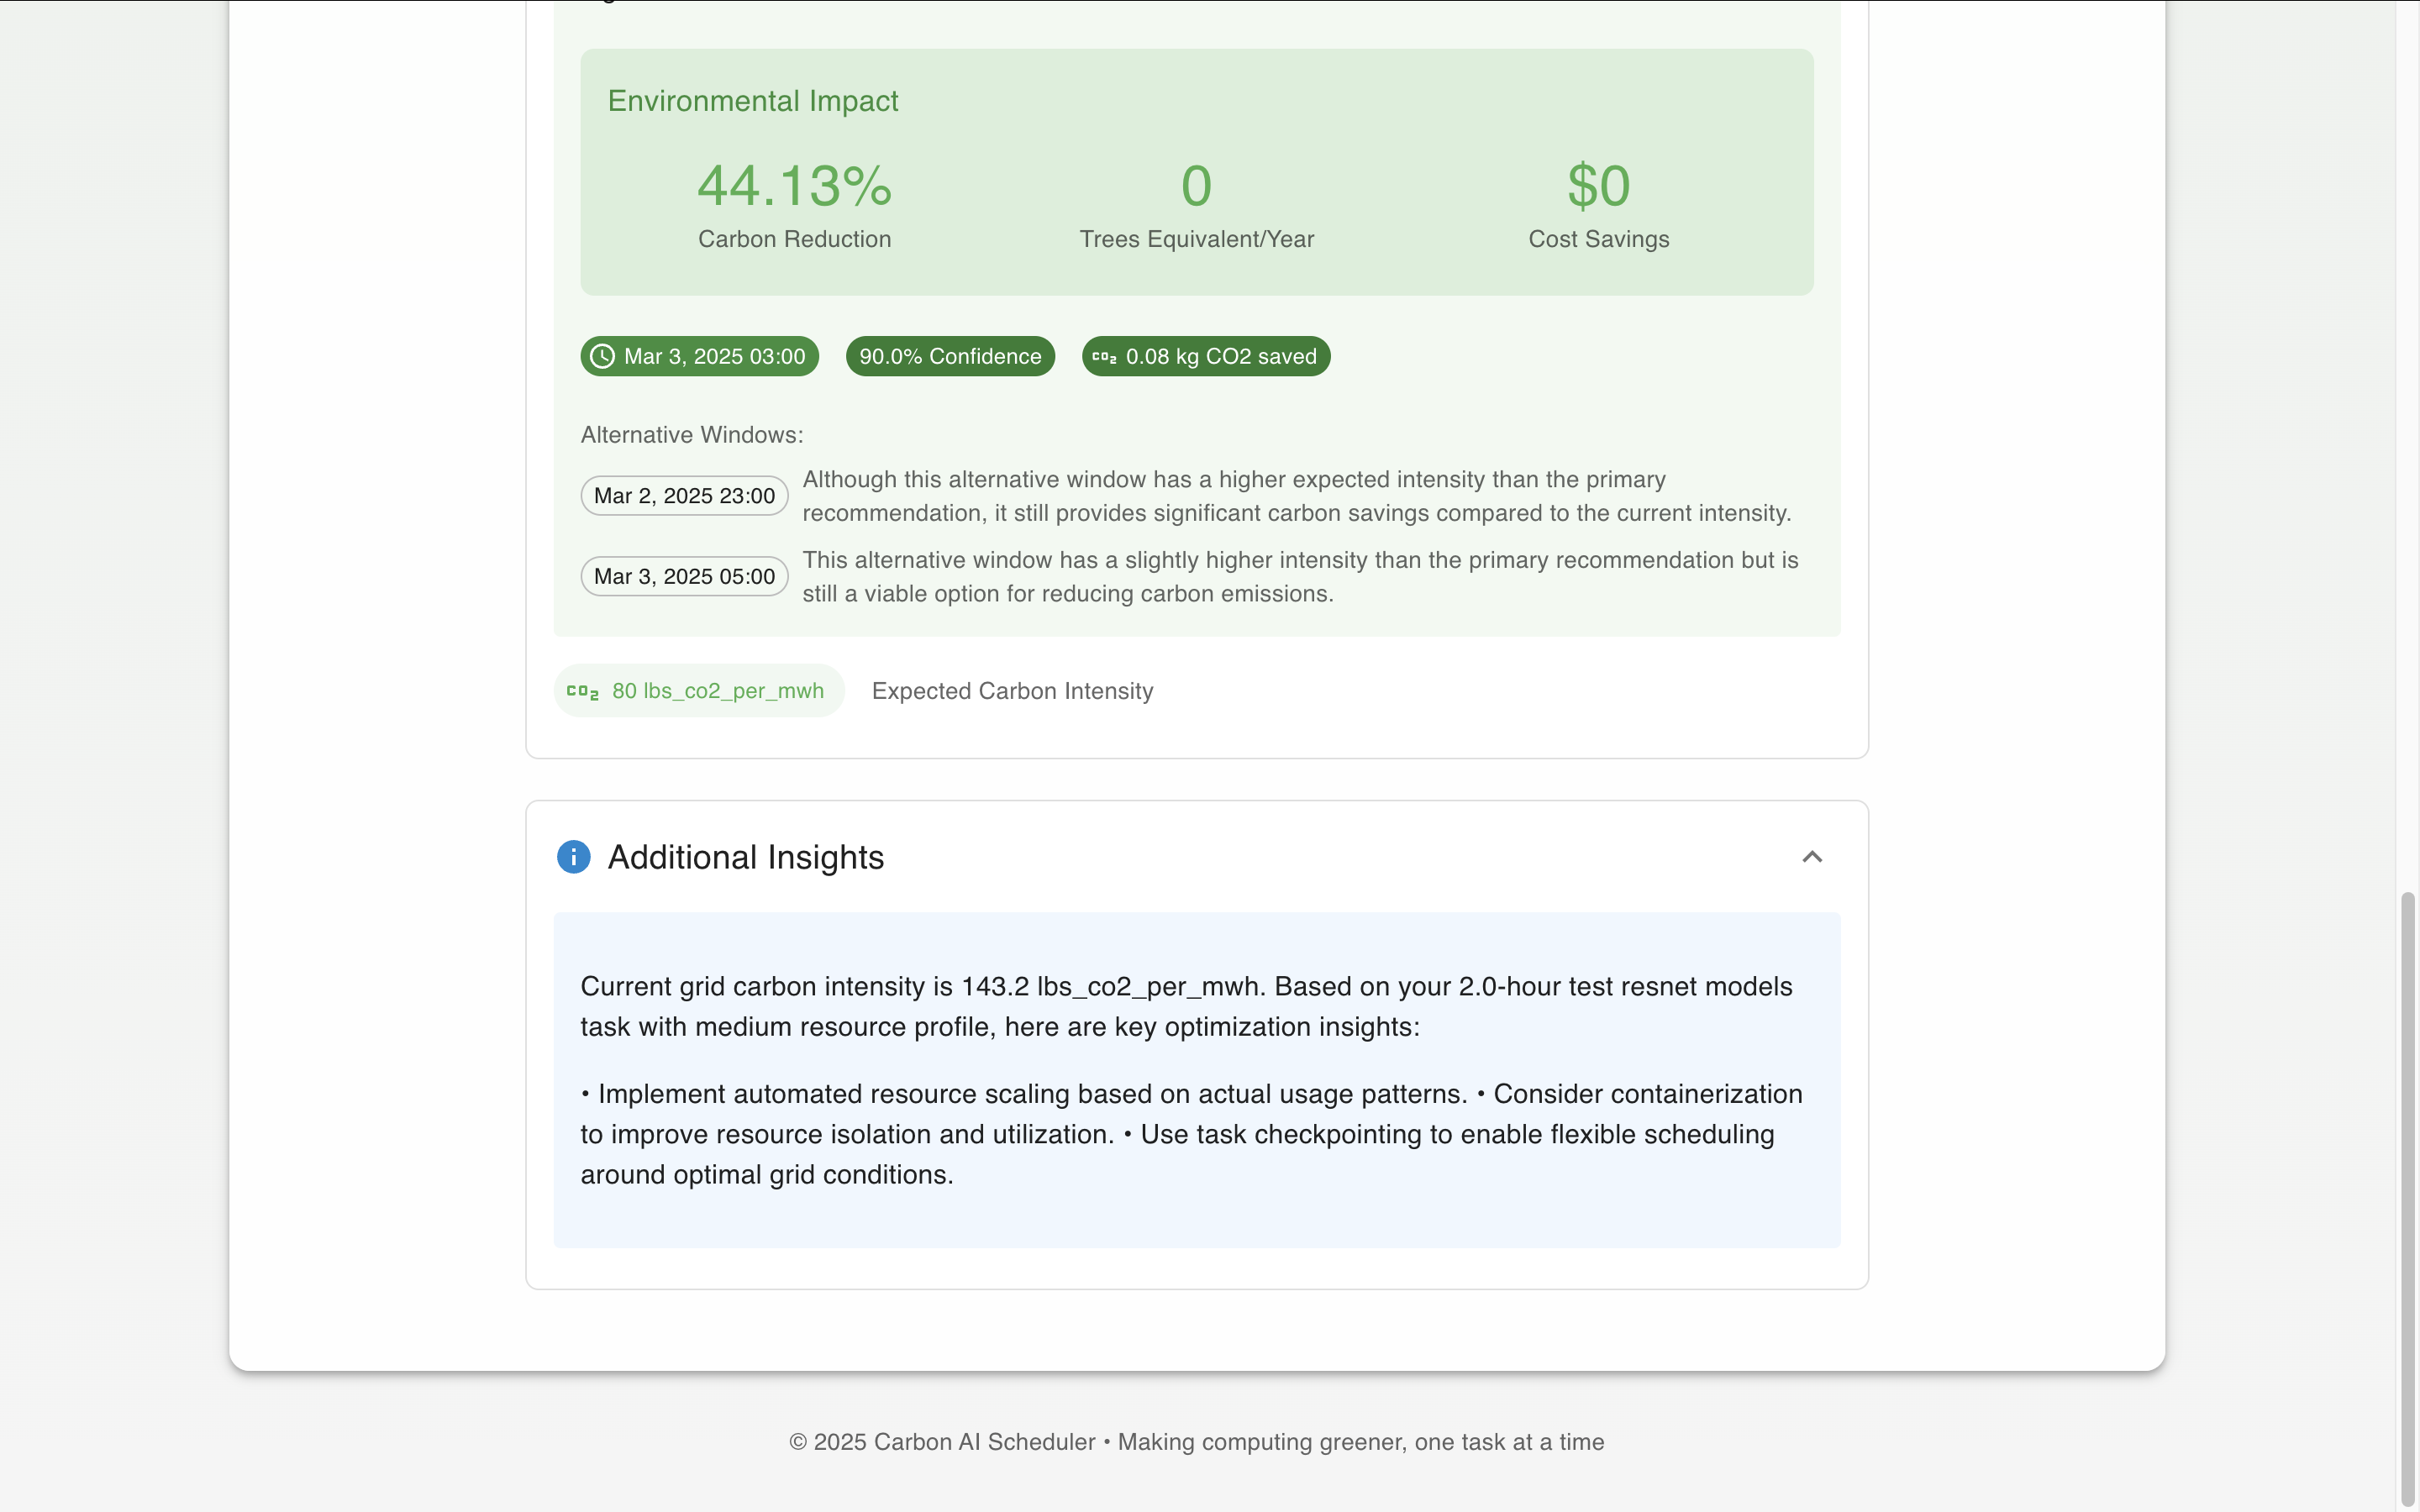2420x1512 pixels.
Task: Click the 44.13% Carbon Reduction value
Action: (x=794, y=186)
